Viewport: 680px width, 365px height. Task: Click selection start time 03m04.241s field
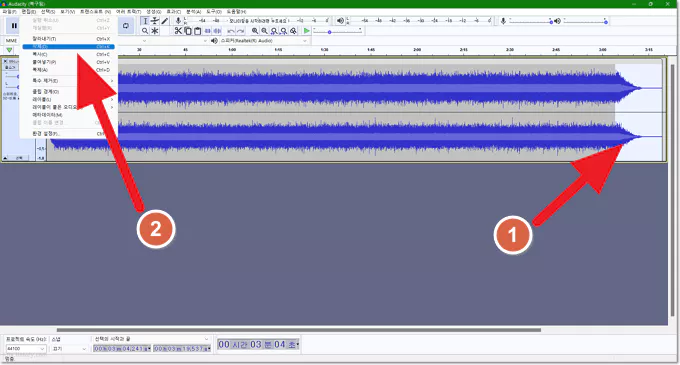click(122, 349)
